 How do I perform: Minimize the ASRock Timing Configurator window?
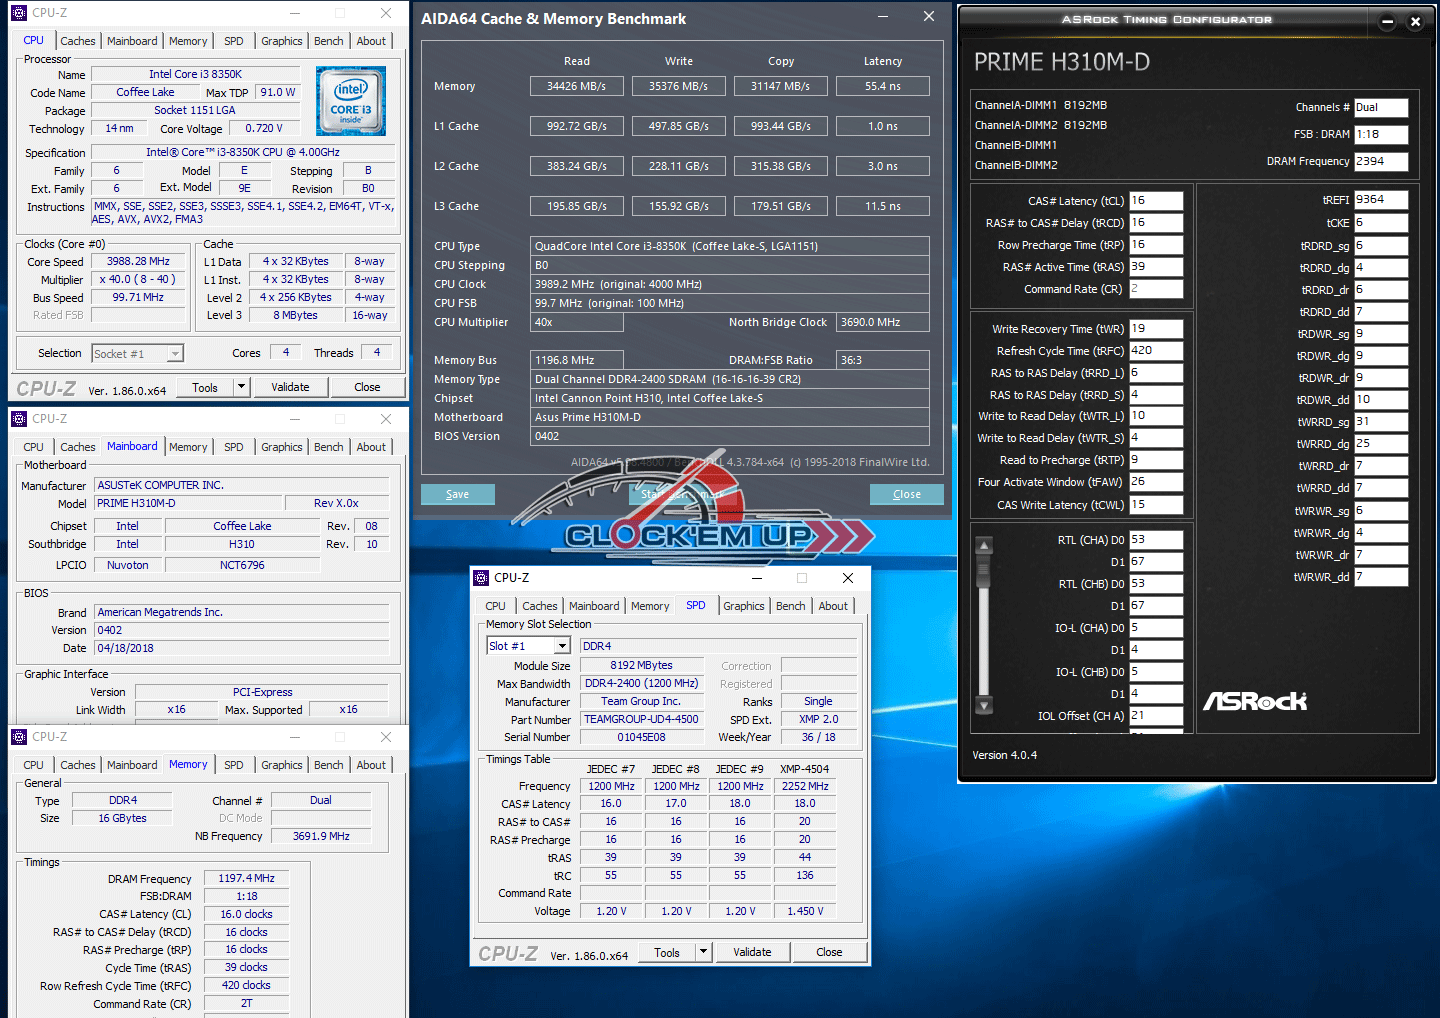[1387, 21]
